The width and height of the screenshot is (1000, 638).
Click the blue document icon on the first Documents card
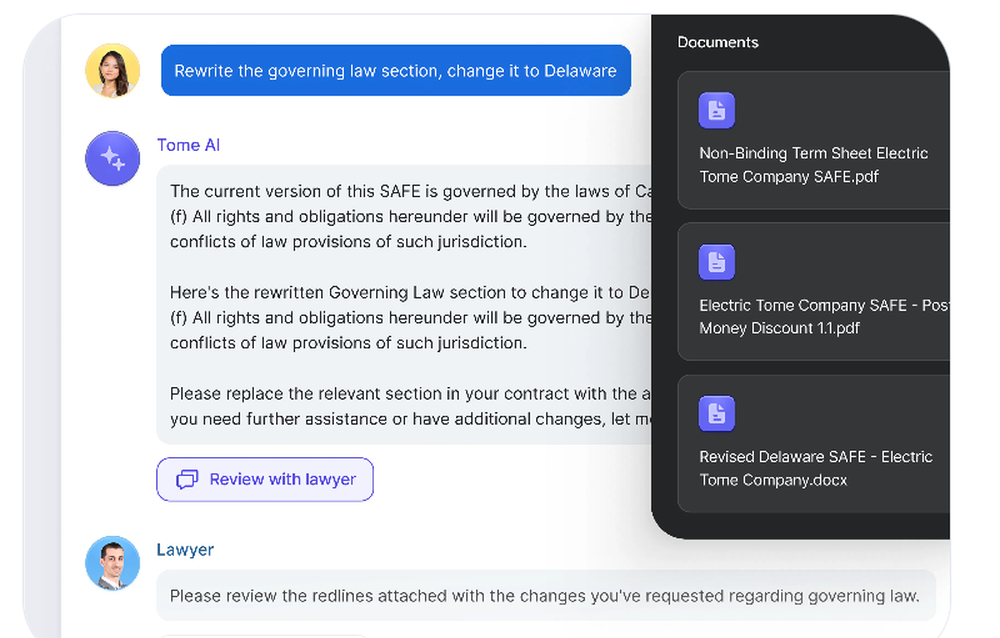[716, 110]
